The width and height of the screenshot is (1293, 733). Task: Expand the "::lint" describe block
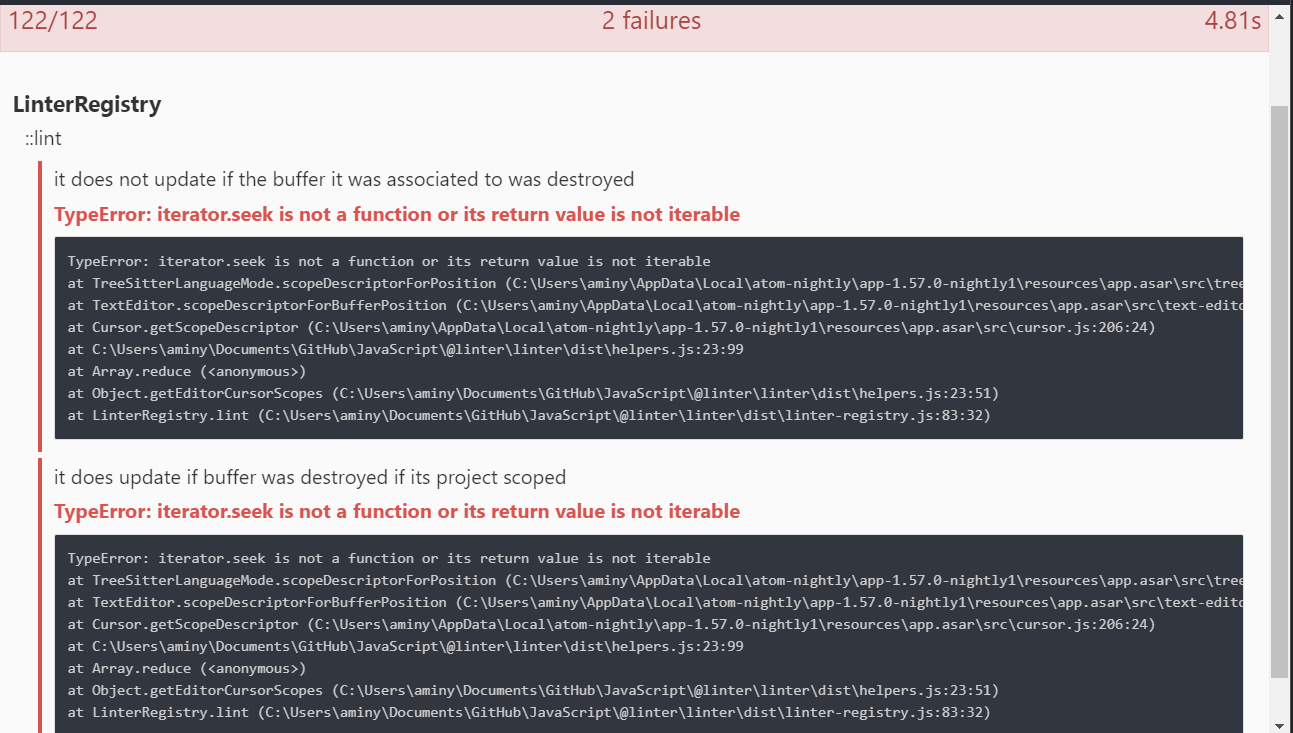pos(42,138)
